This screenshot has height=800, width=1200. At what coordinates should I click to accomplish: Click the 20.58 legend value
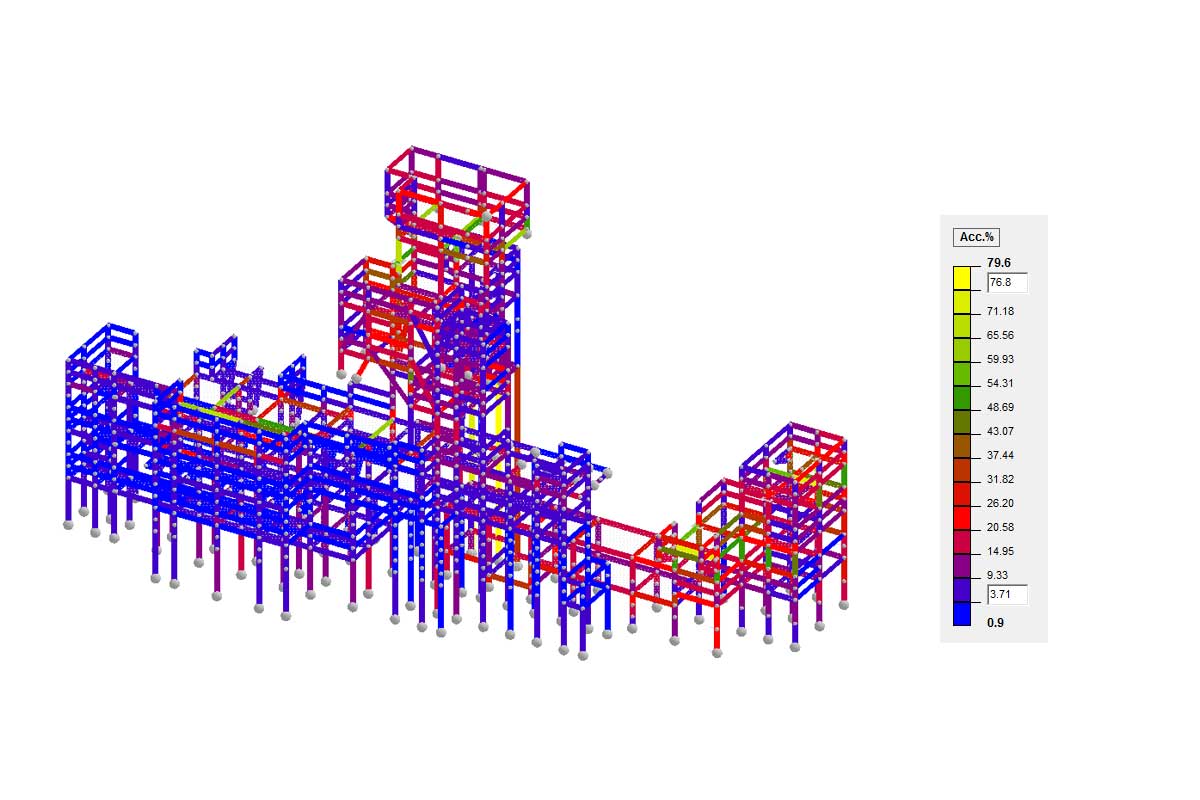1000,527
